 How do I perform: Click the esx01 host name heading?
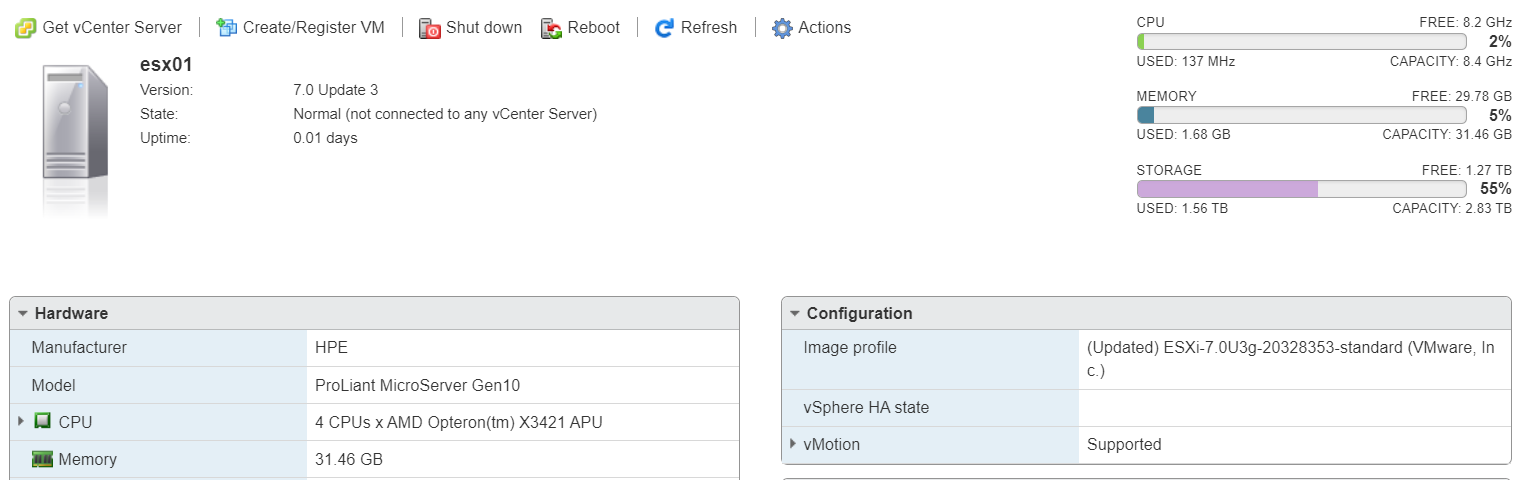[x=166, y=65]
